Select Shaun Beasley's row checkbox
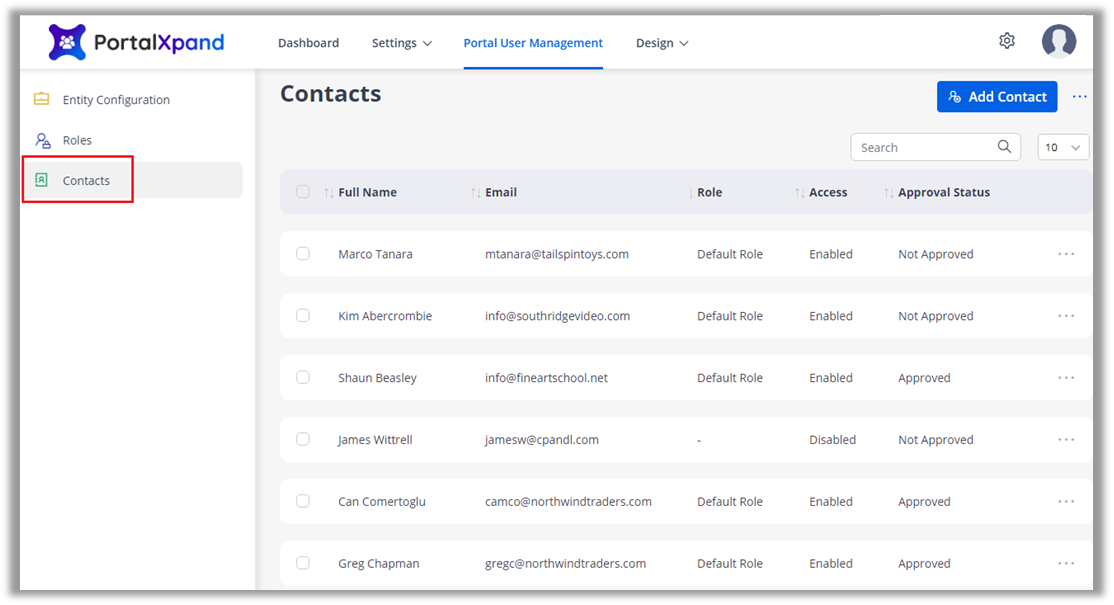The width and height of the screenshot is (1114, 605). (303, 378)
